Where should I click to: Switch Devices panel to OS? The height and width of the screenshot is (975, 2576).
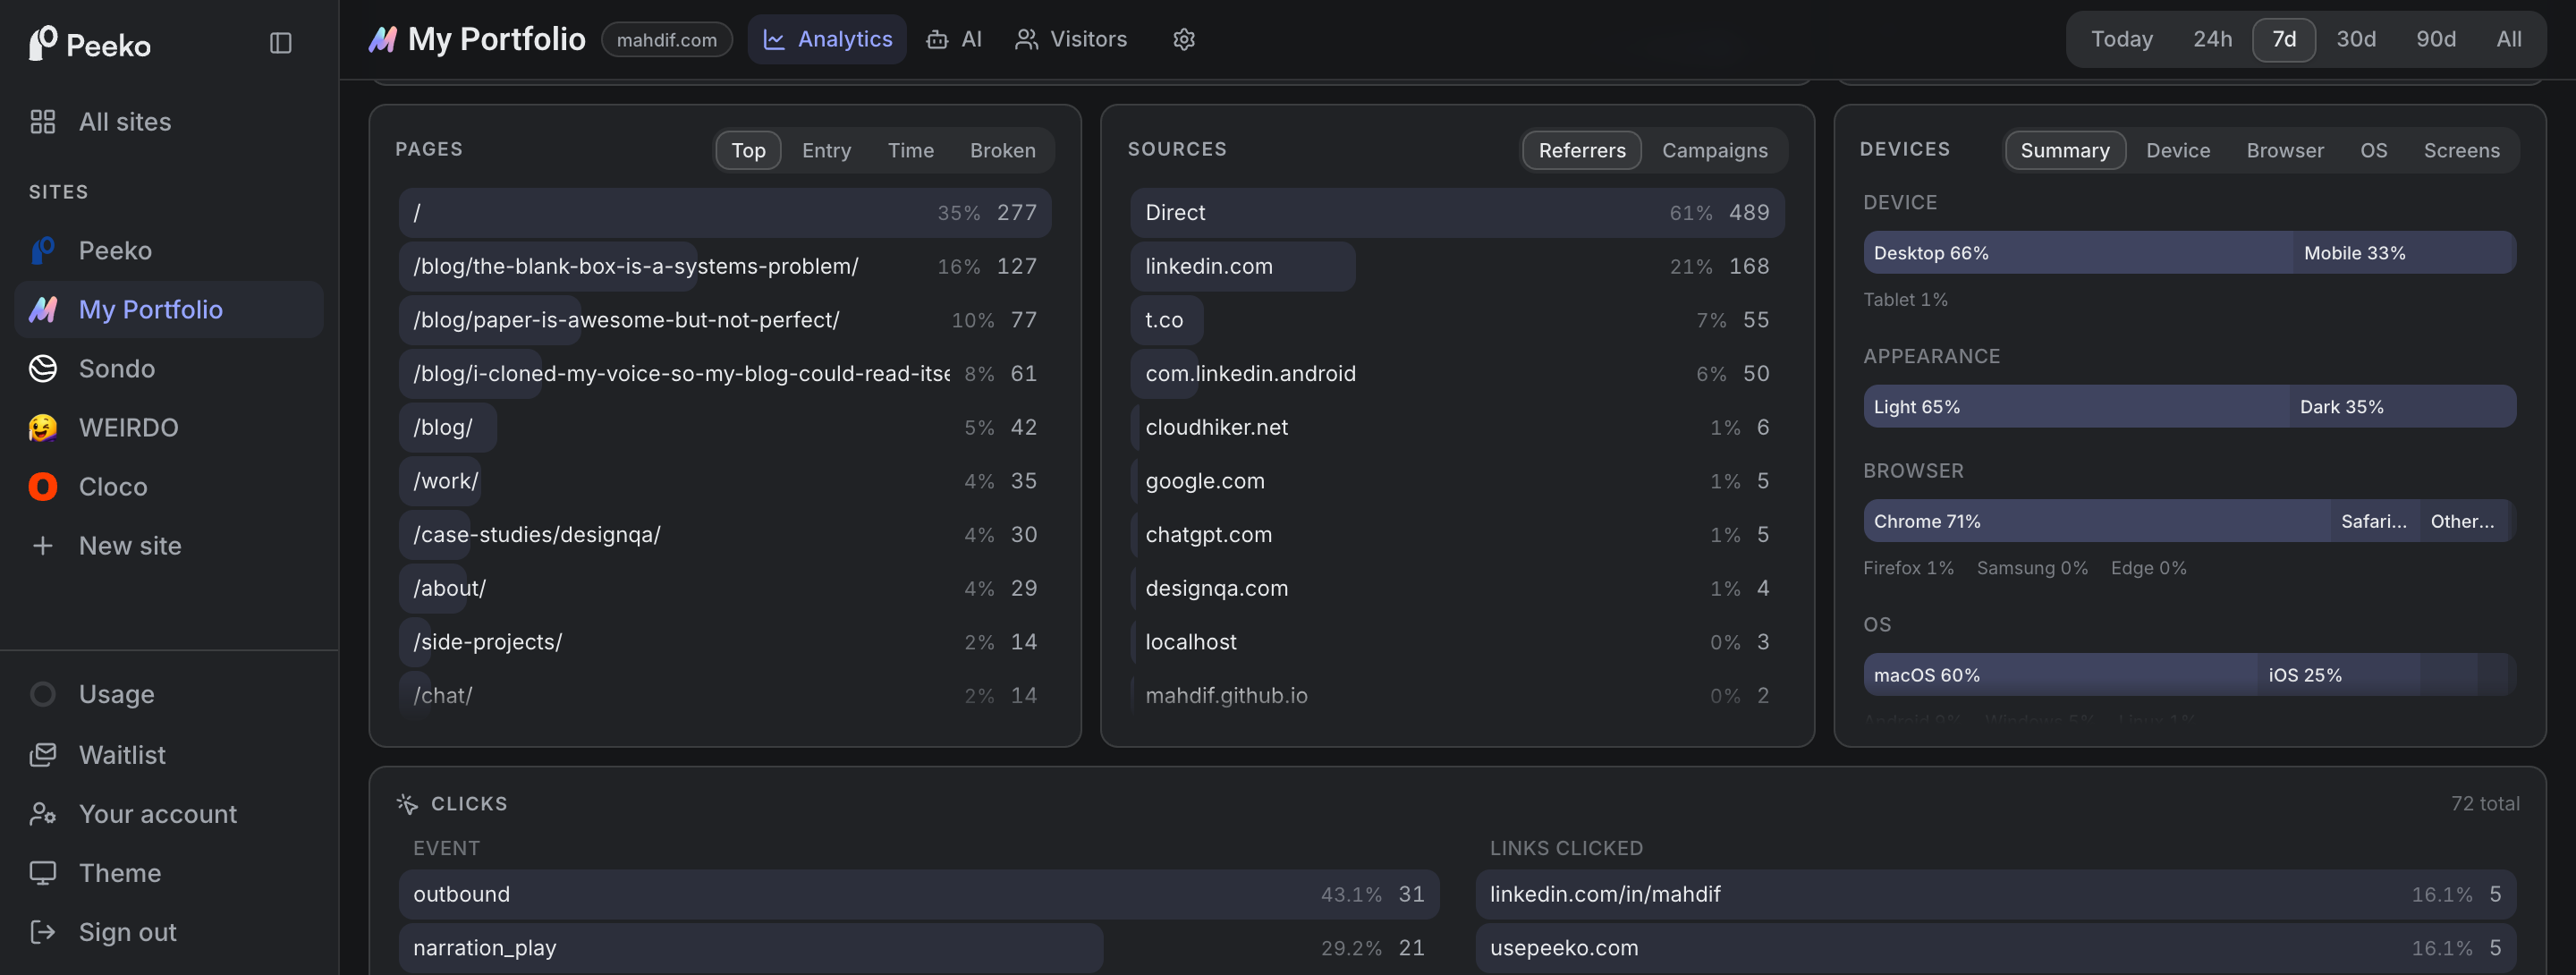coord(2373,150)
